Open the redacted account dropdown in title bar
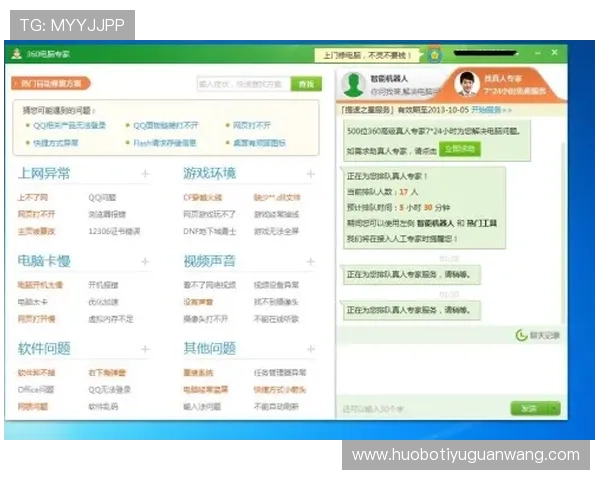 pos(486,53)
